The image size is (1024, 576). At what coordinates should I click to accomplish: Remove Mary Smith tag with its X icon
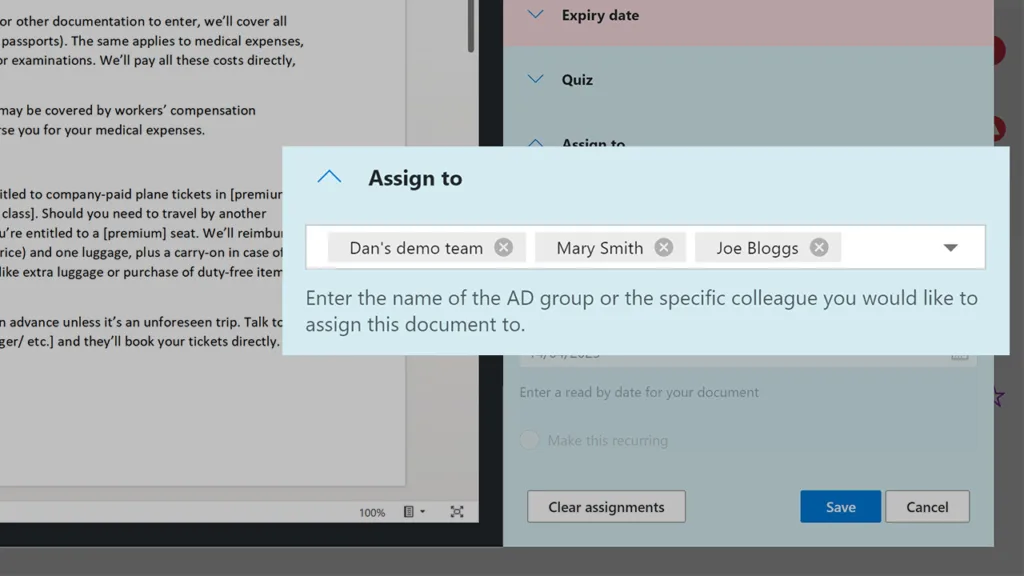[x=664, y=248]
